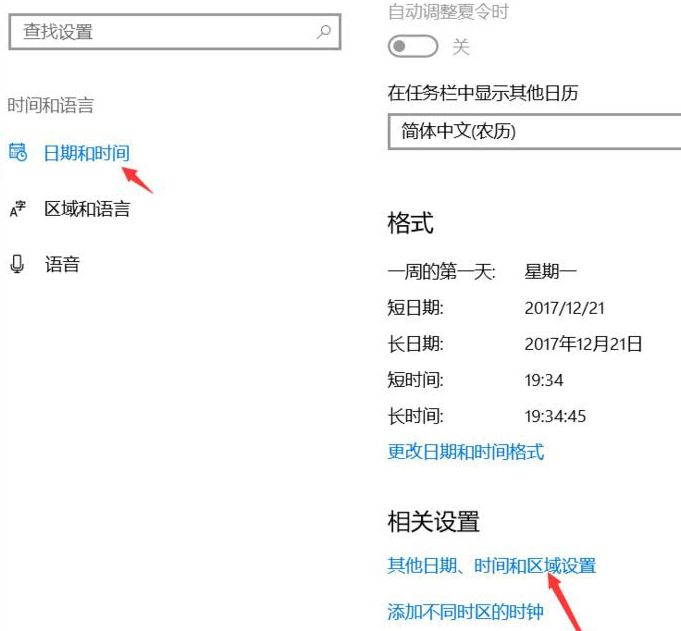This screenshot has height=631, width=681.
Task: Select 日期和时间 in the sidebar
Action: [86, 153]
